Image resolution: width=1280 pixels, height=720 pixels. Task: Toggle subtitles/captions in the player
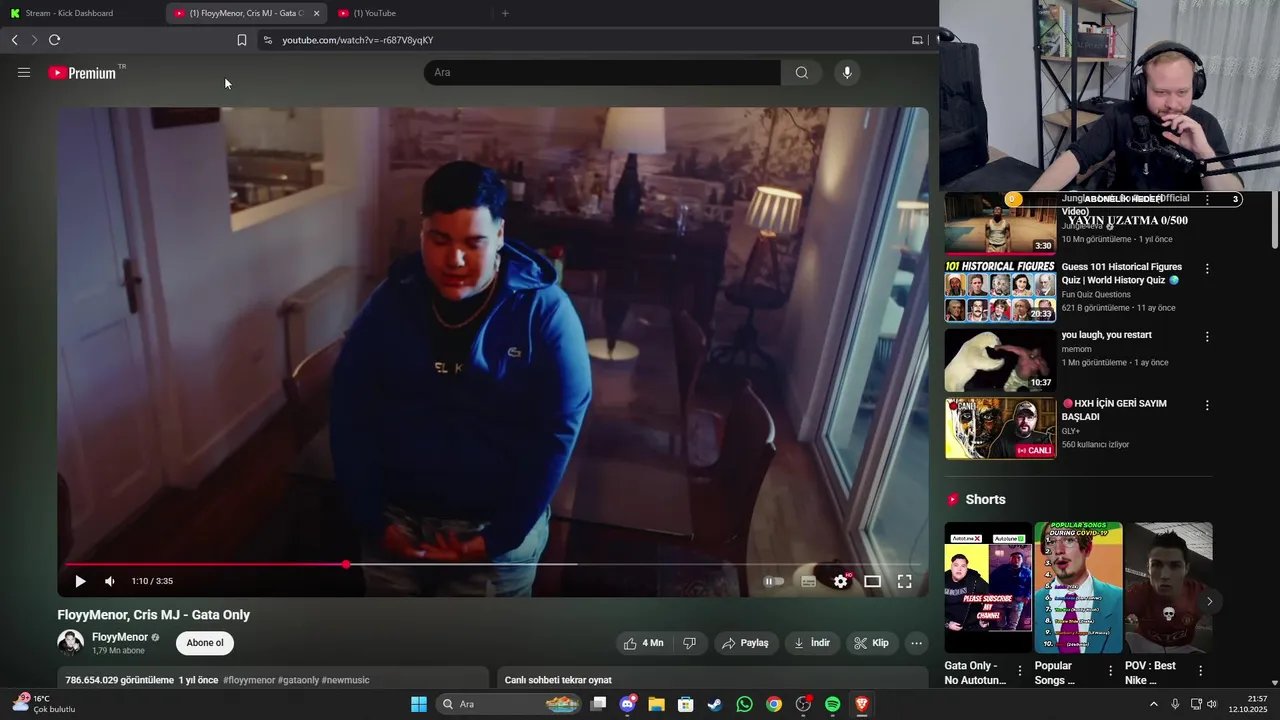coord(808,581)
